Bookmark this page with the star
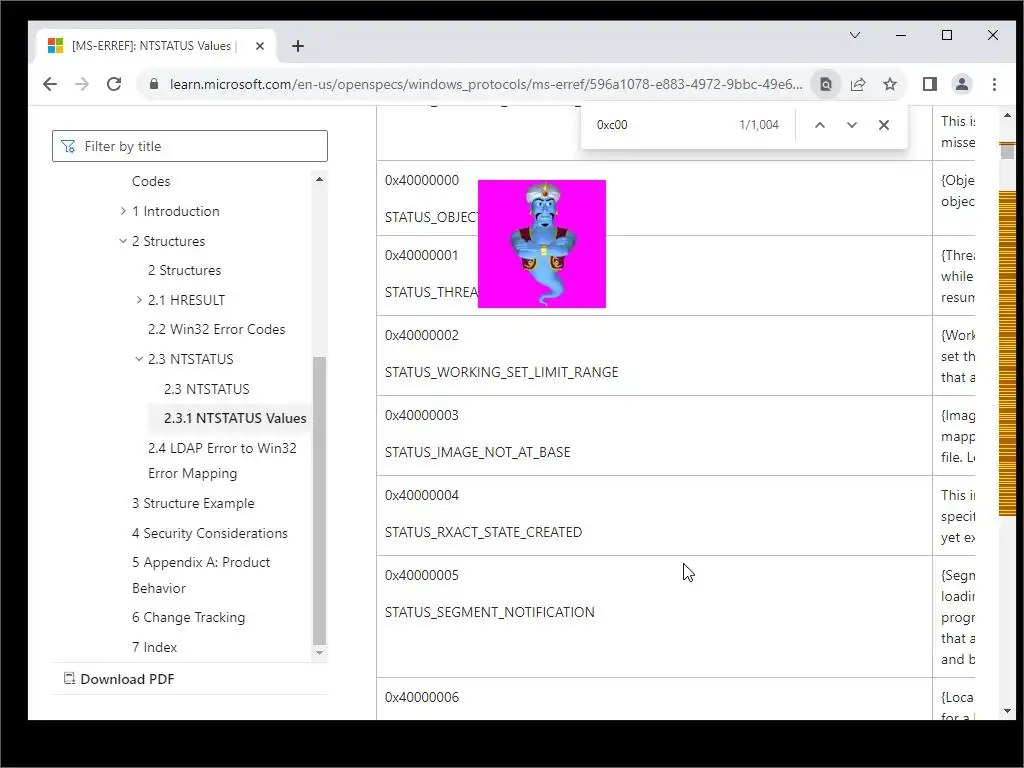This screenshot has width=1024, height=768. [889, 84]
